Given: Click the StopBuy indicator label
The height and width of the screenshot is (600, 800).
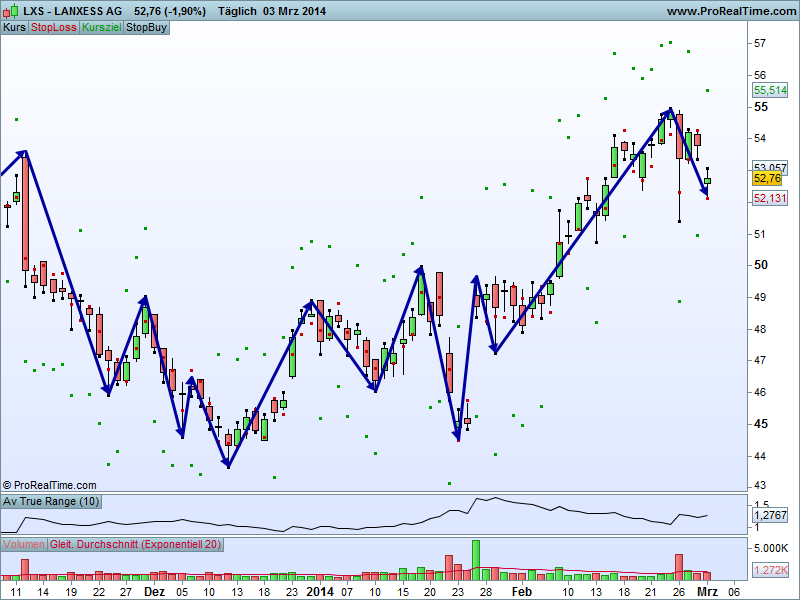Looking at the screenshot, I should pyautogui.click(x=146, y=27).
